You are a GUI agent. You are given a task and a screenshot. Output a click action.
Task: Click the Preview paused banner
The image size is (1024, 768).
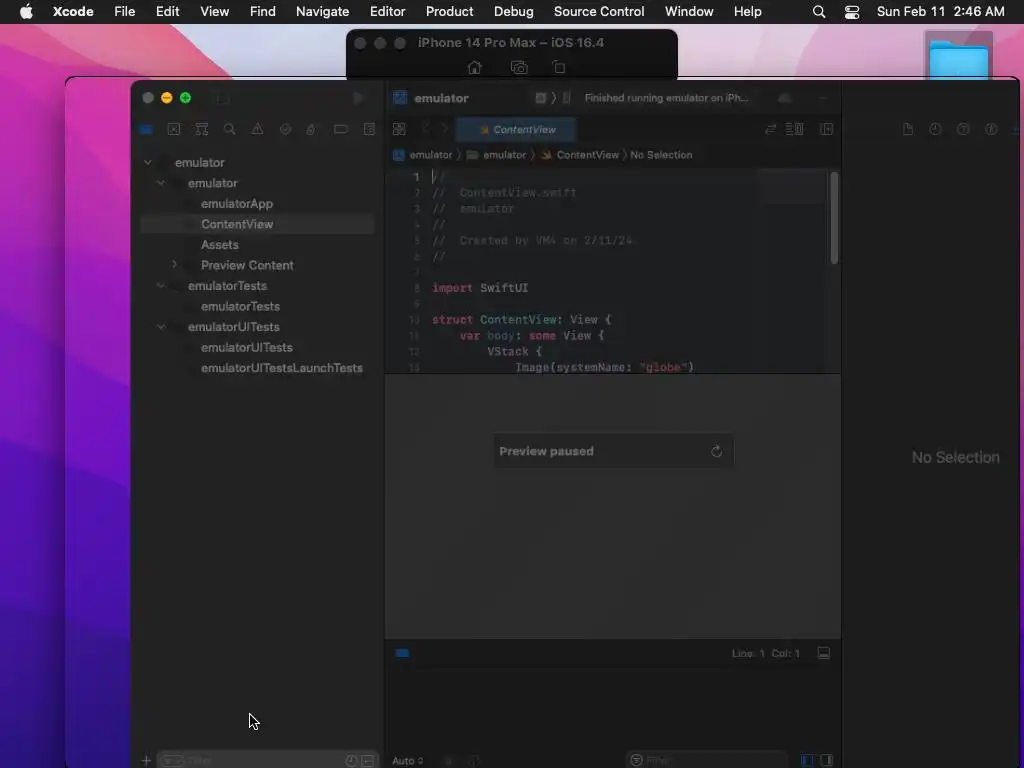(613, 451)
